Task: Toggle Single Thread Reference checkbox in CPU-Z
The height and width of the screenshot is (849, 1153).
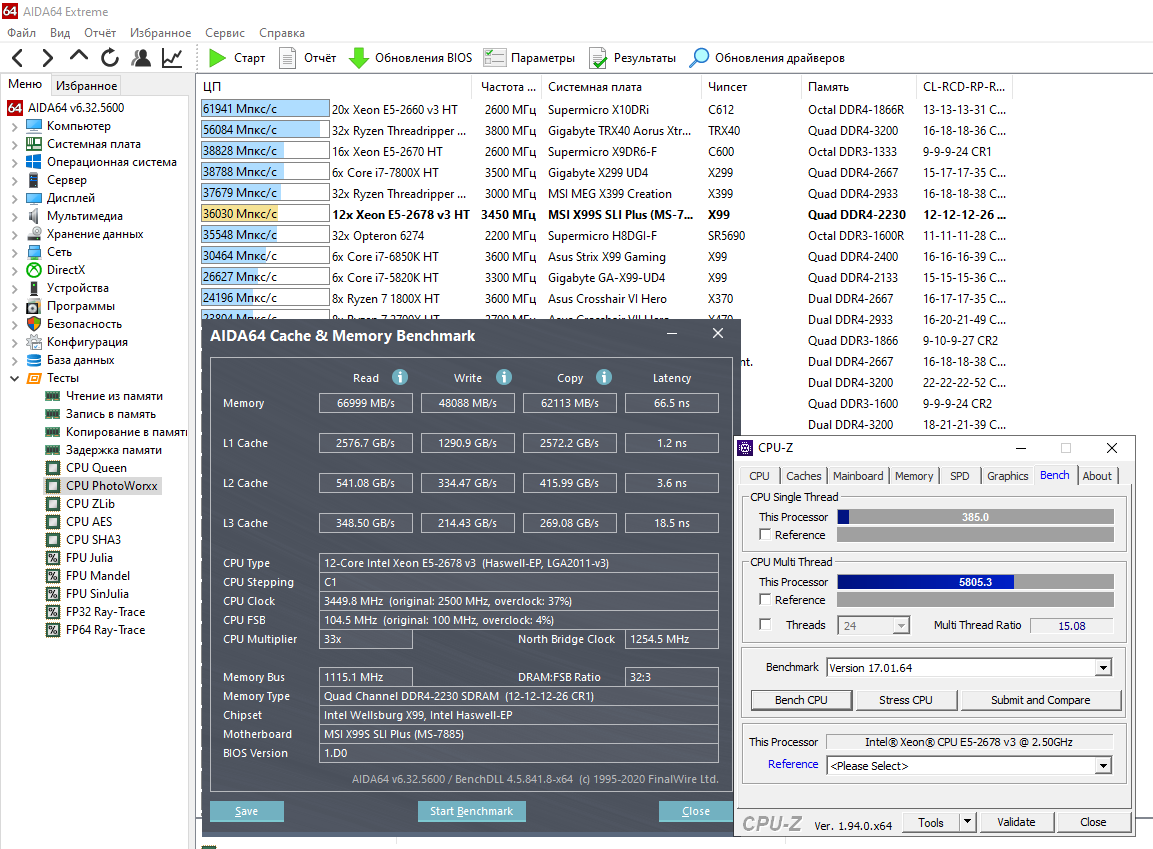Action: click(x=765, y=534)
